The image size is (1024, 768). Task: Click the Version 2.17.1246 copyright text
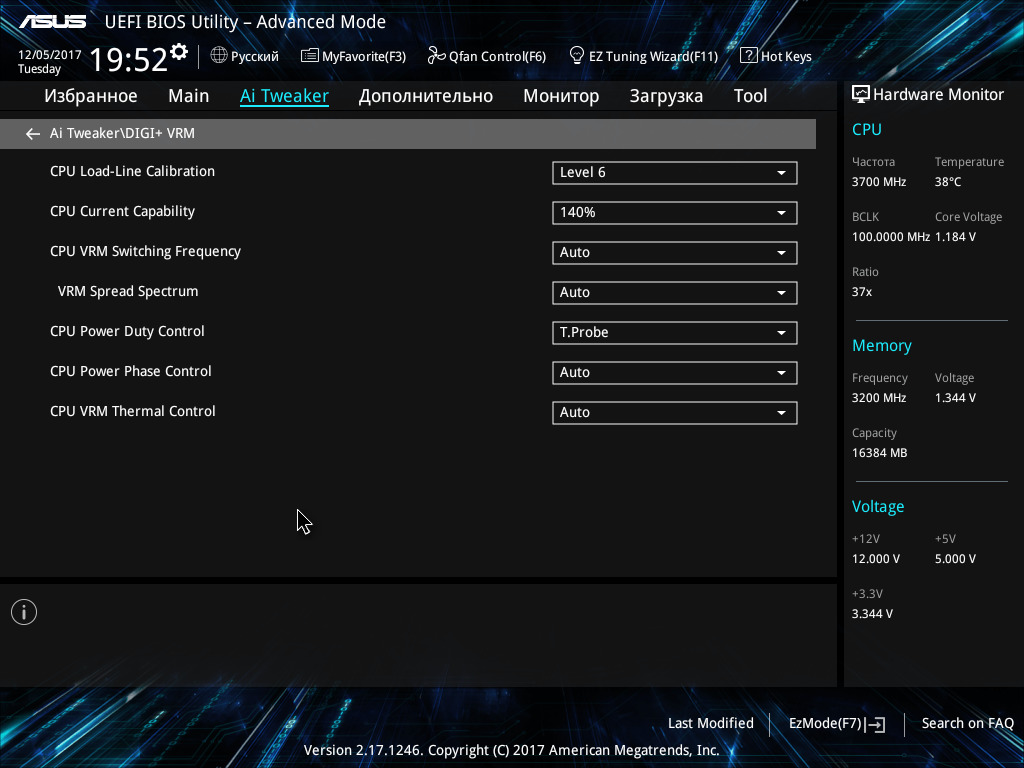tap(511, 750)
